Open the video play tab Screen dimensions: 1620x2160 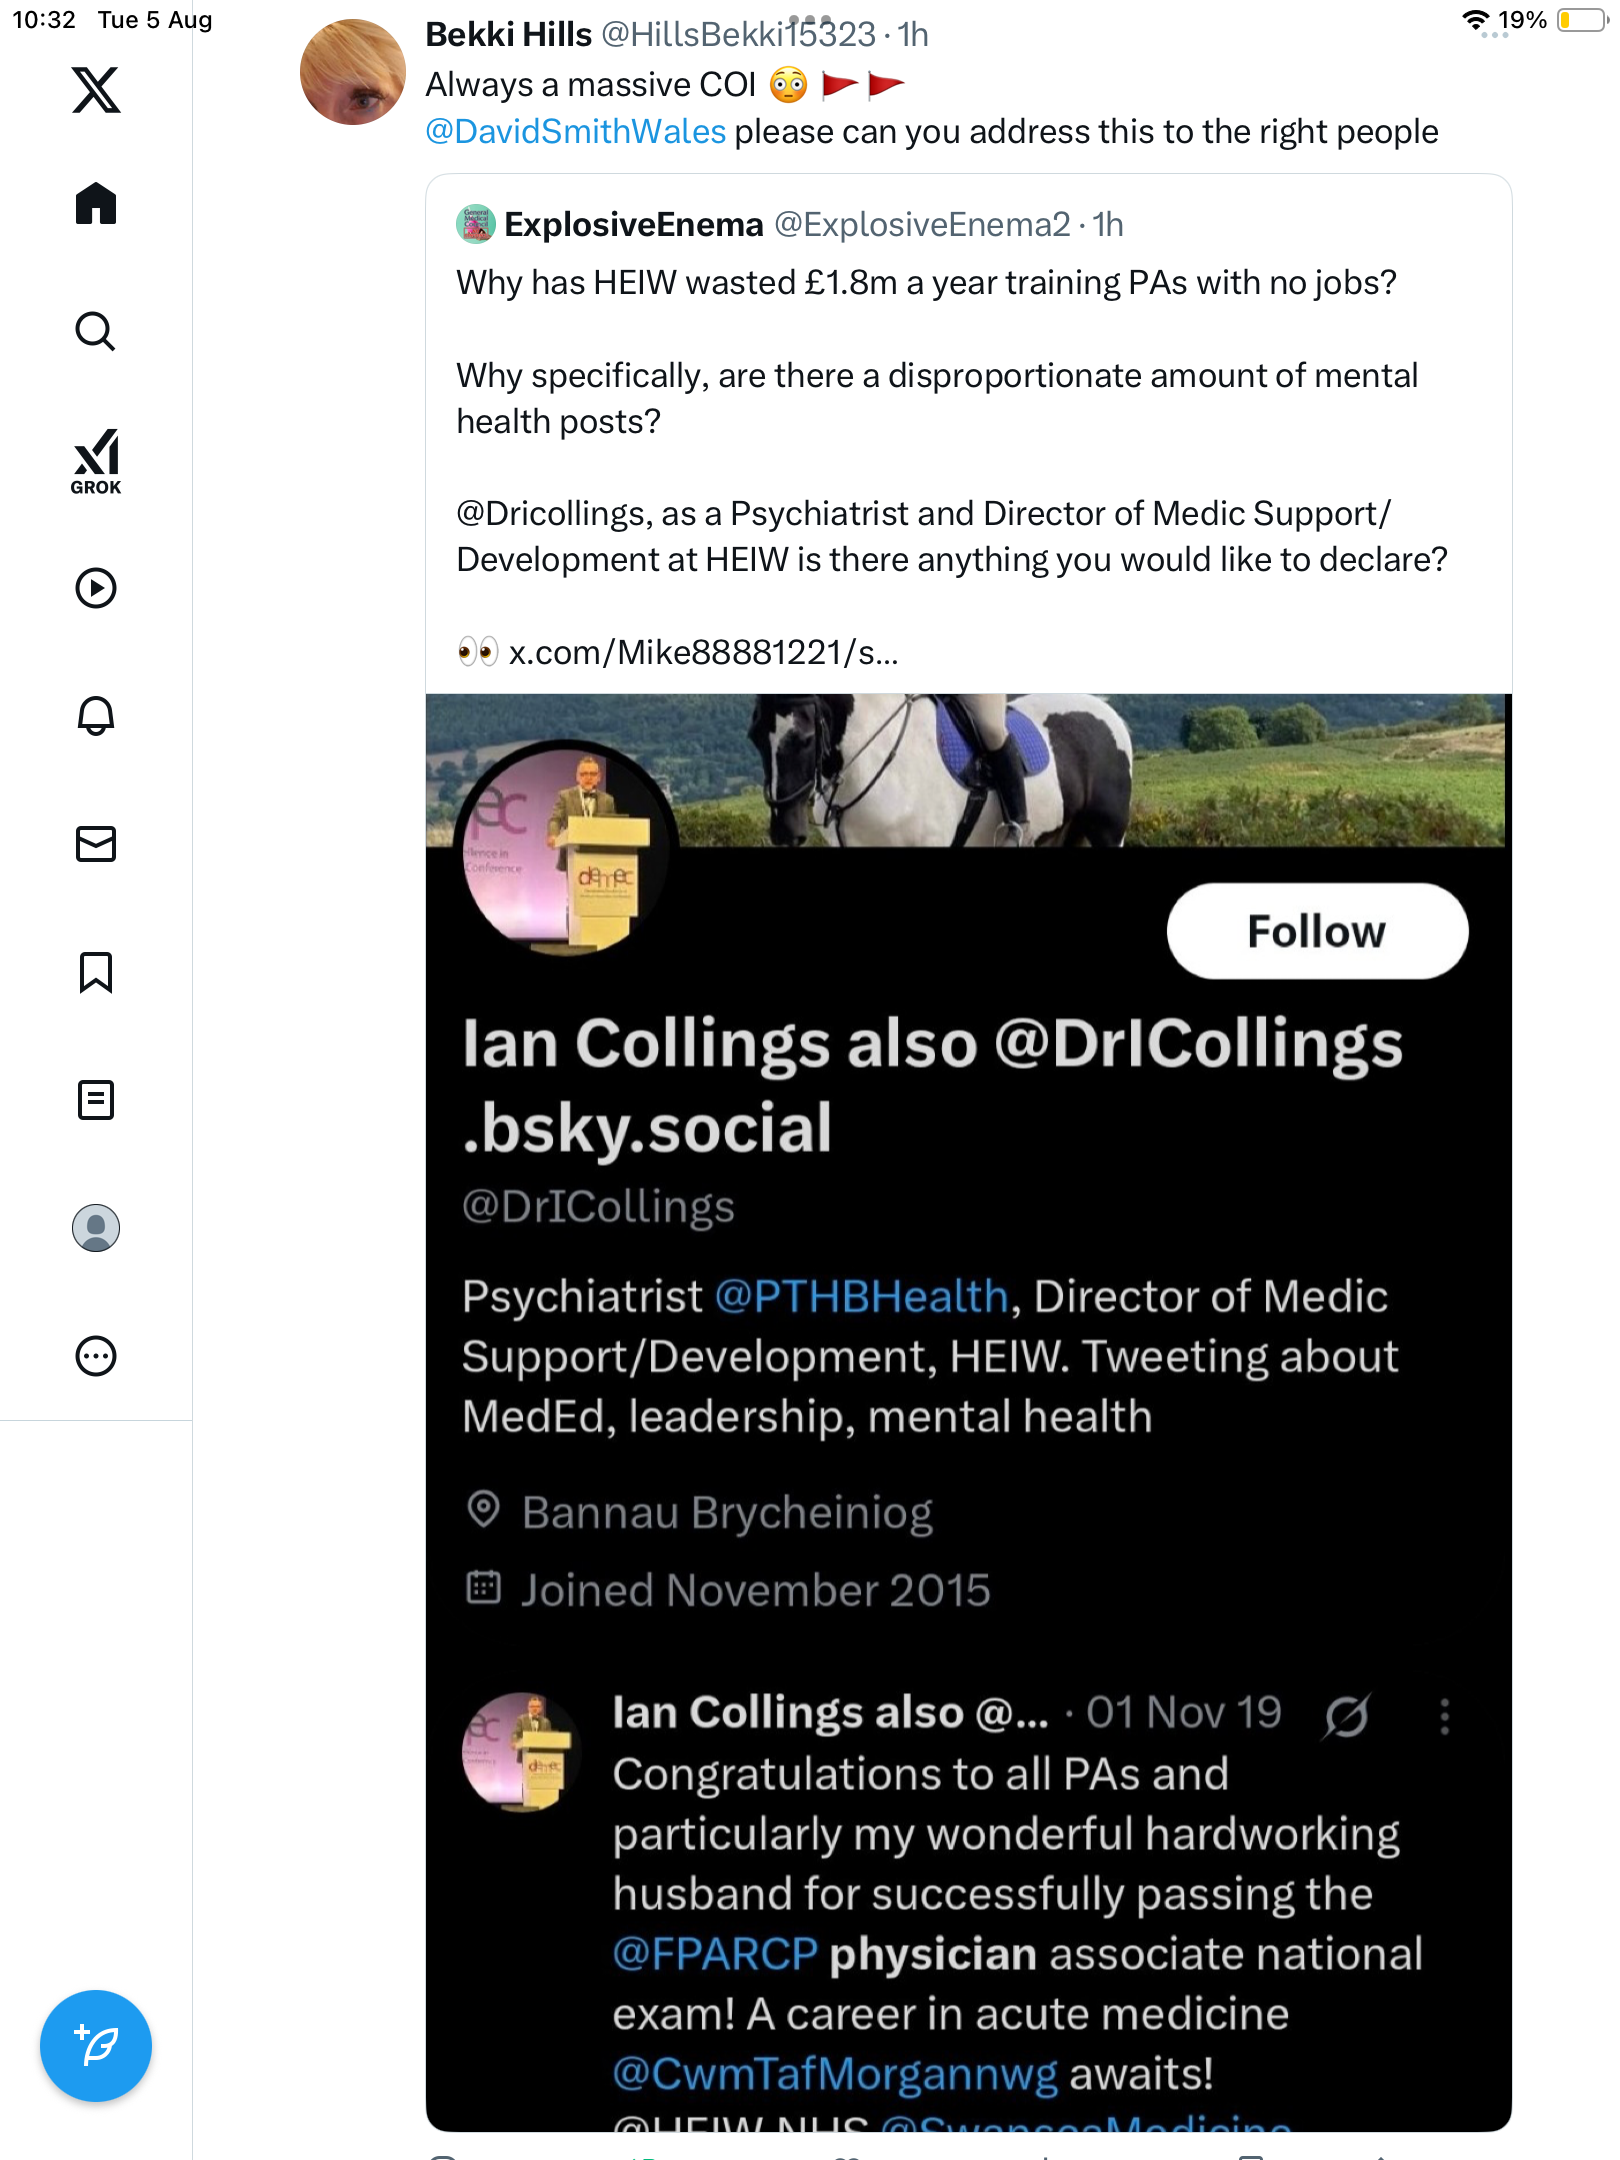[x=96, y=588]
